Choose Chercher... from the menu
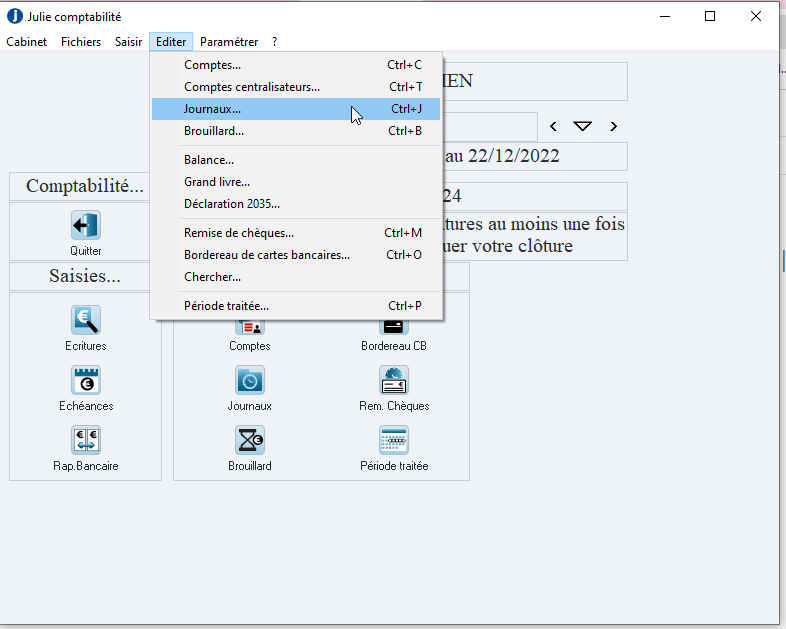The image size is (786, 629). click(x=296, y=278)
